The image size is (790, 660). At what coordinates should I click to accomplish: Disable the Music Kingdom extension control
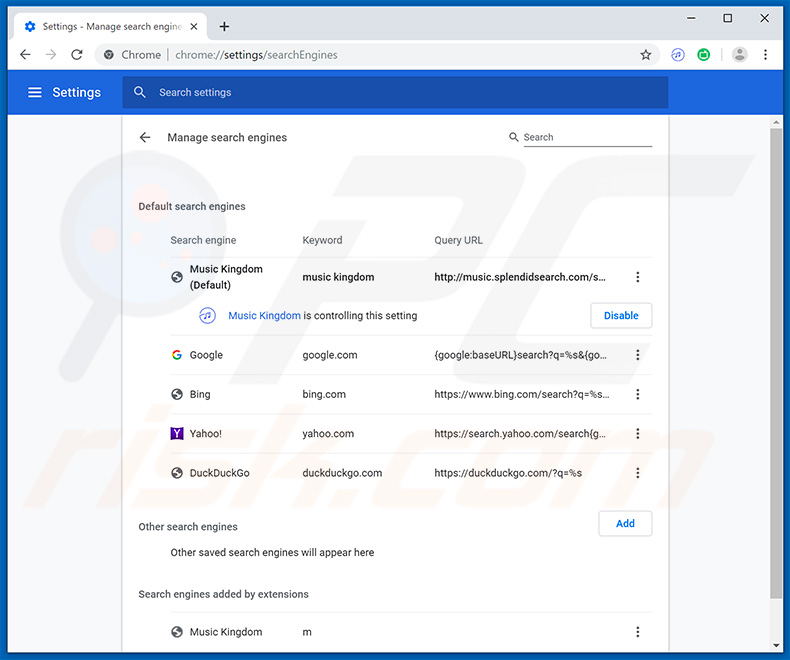click(621, 316)
